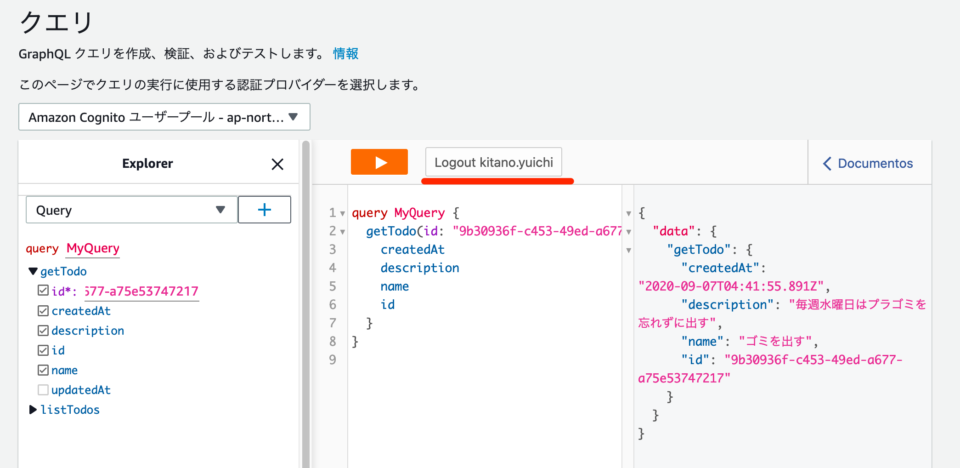The image size is (960, 468).
Task: Fold the query block at line 1
Action: (343, 214)
